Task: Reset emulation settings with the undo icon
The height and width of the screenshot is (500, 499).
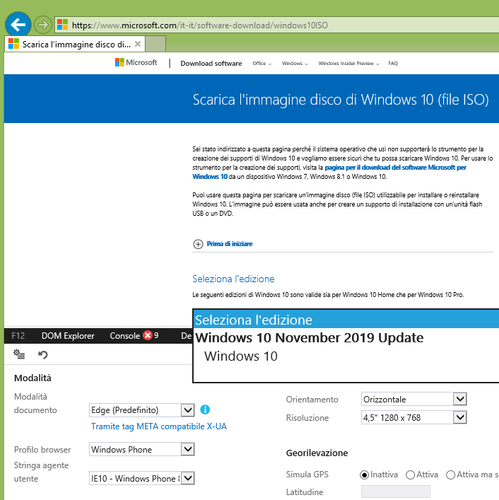Action: pos(43,355)
